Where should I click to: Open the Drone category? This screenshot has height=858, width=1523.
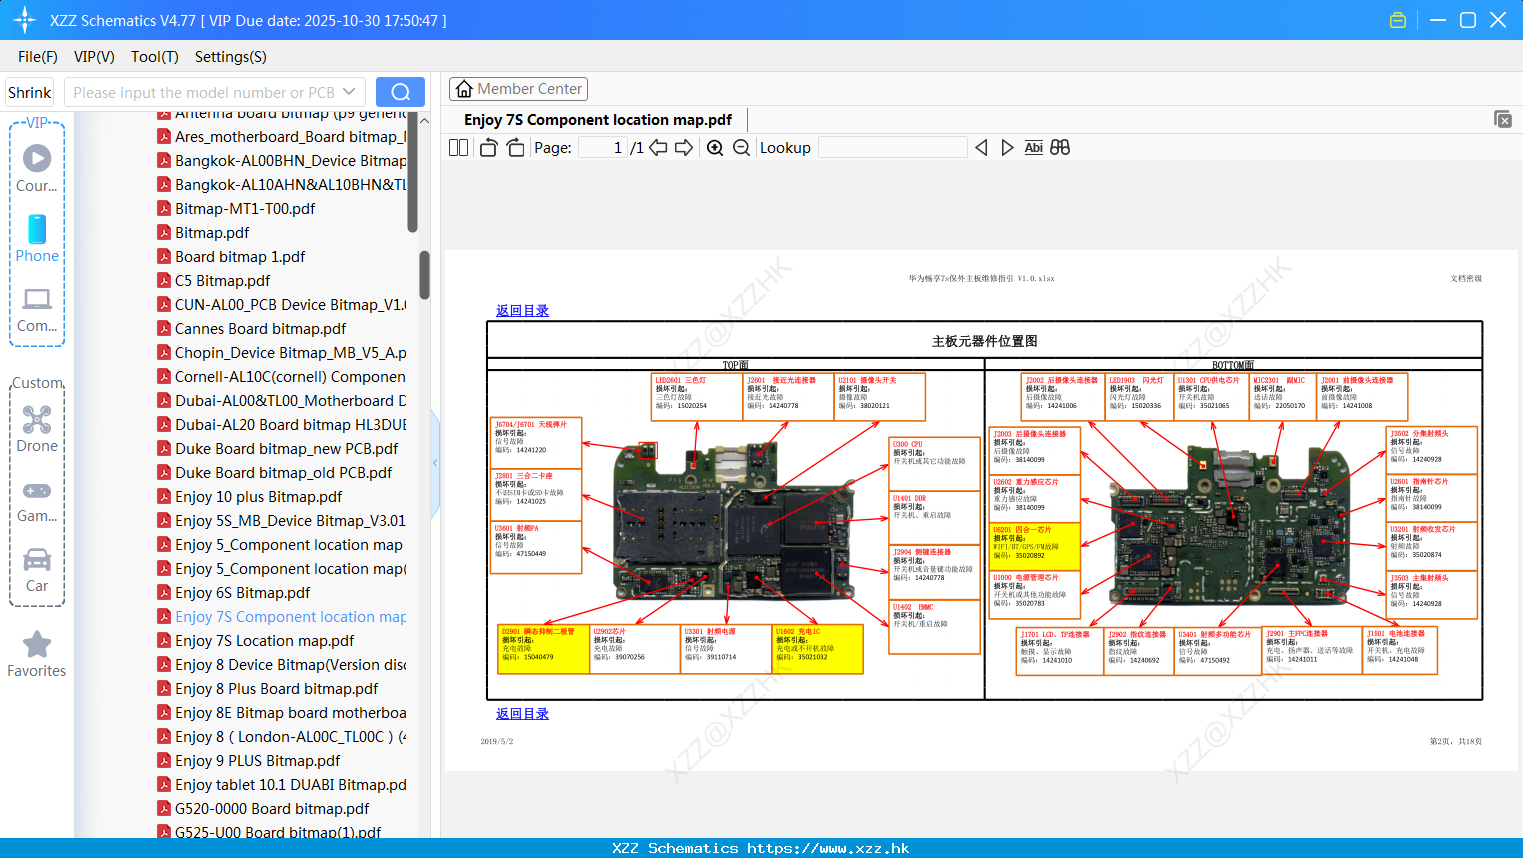tap(37, 429)
